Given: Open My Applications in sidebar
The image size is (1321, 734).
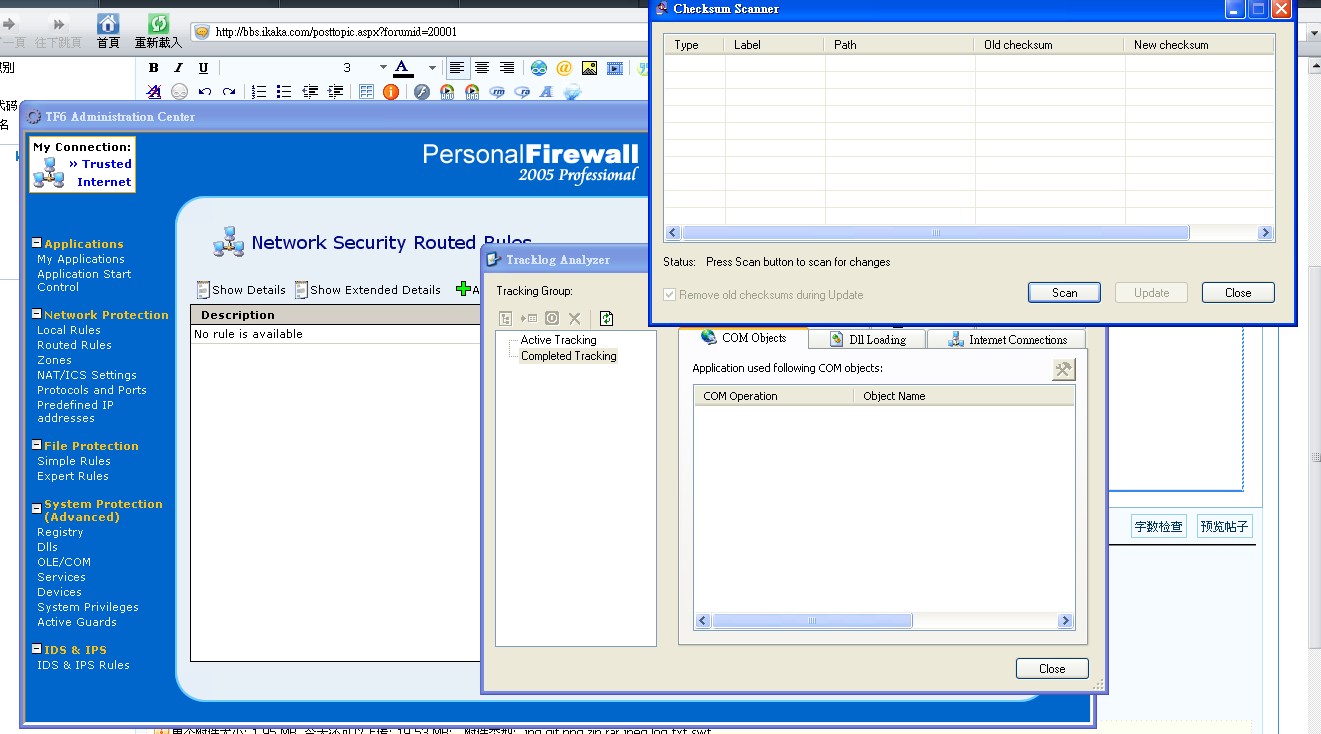Looking at the screenshot, I should pos(81,259).
